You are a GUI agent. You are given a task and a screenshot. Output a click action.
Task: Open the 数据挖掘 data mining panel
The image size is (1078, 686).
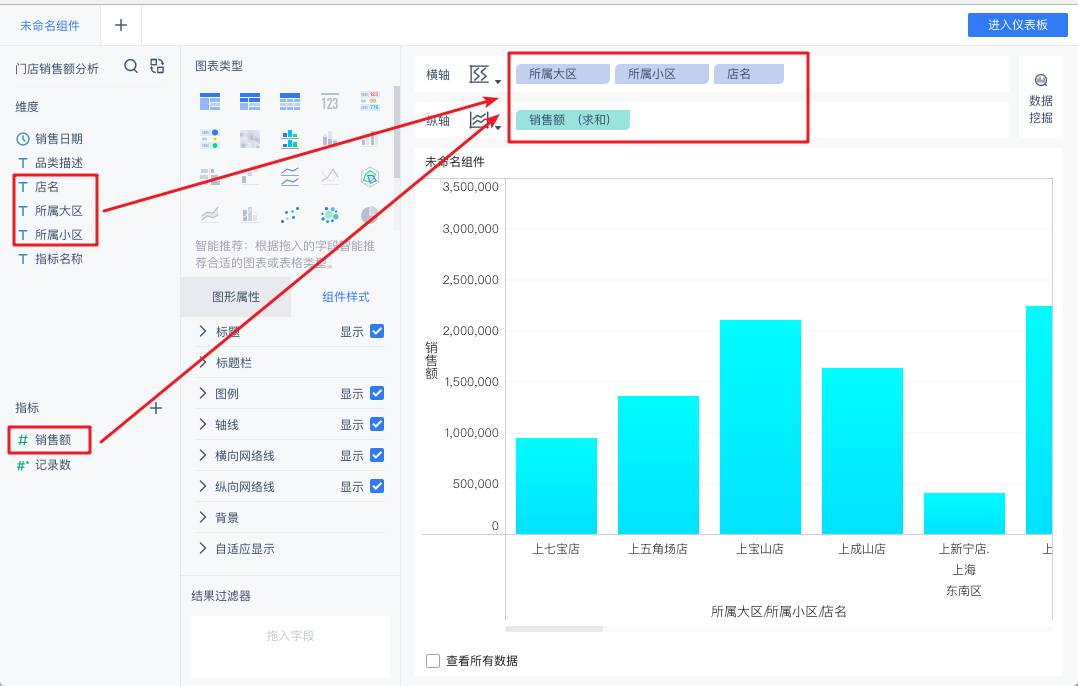[1040, 98]
